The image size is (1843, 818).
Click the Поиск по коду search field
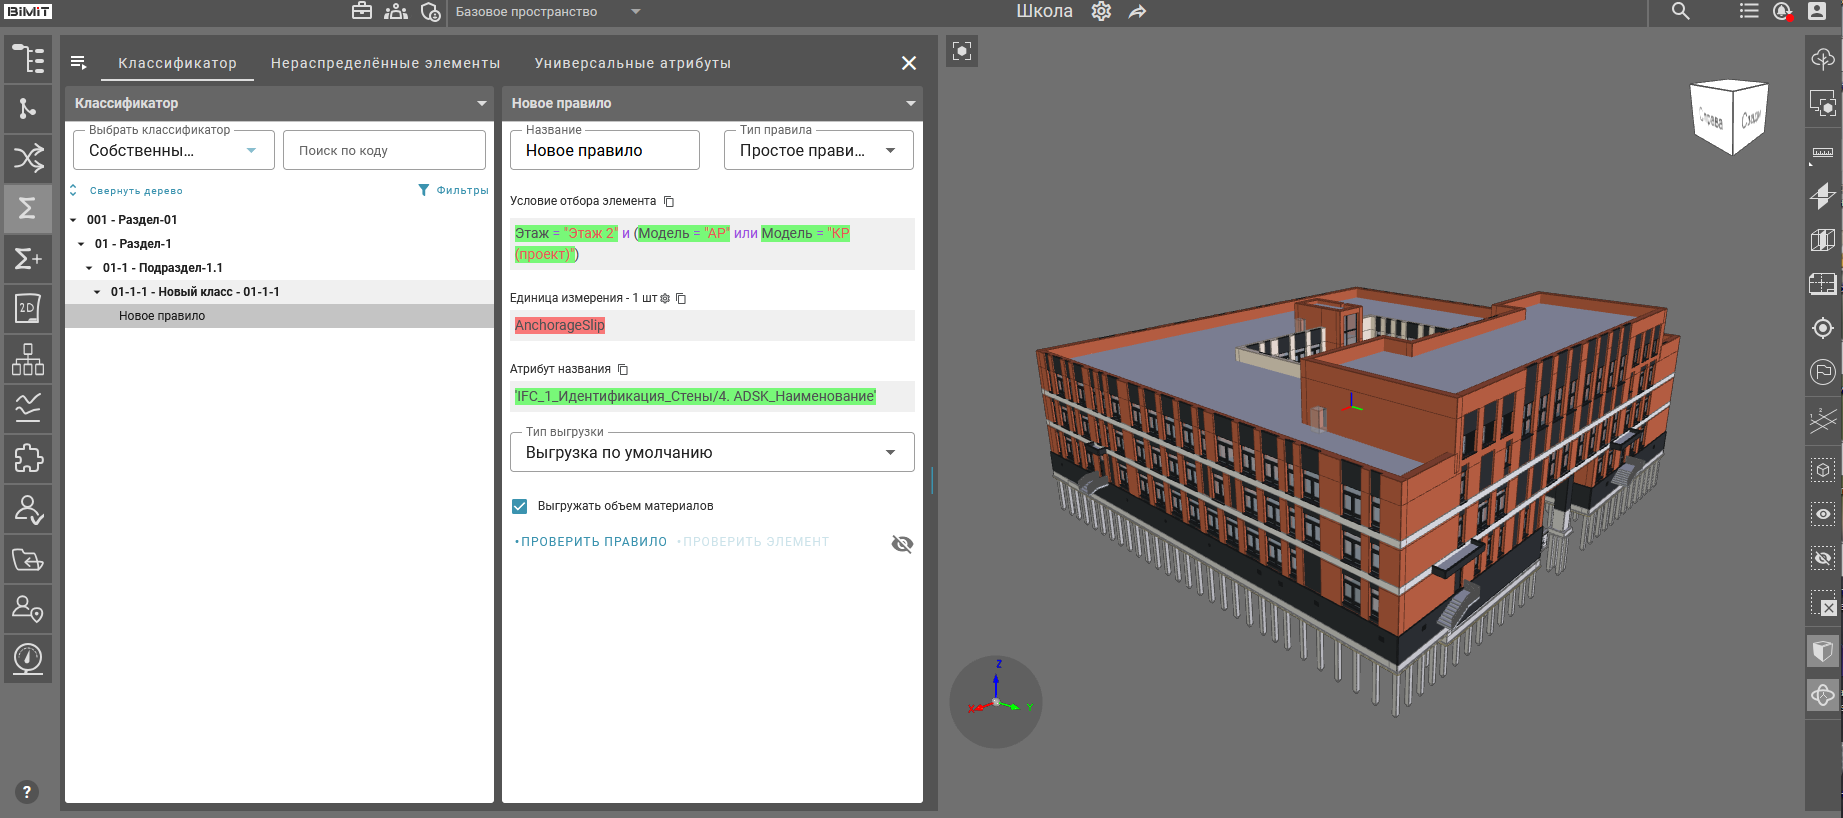384,151
